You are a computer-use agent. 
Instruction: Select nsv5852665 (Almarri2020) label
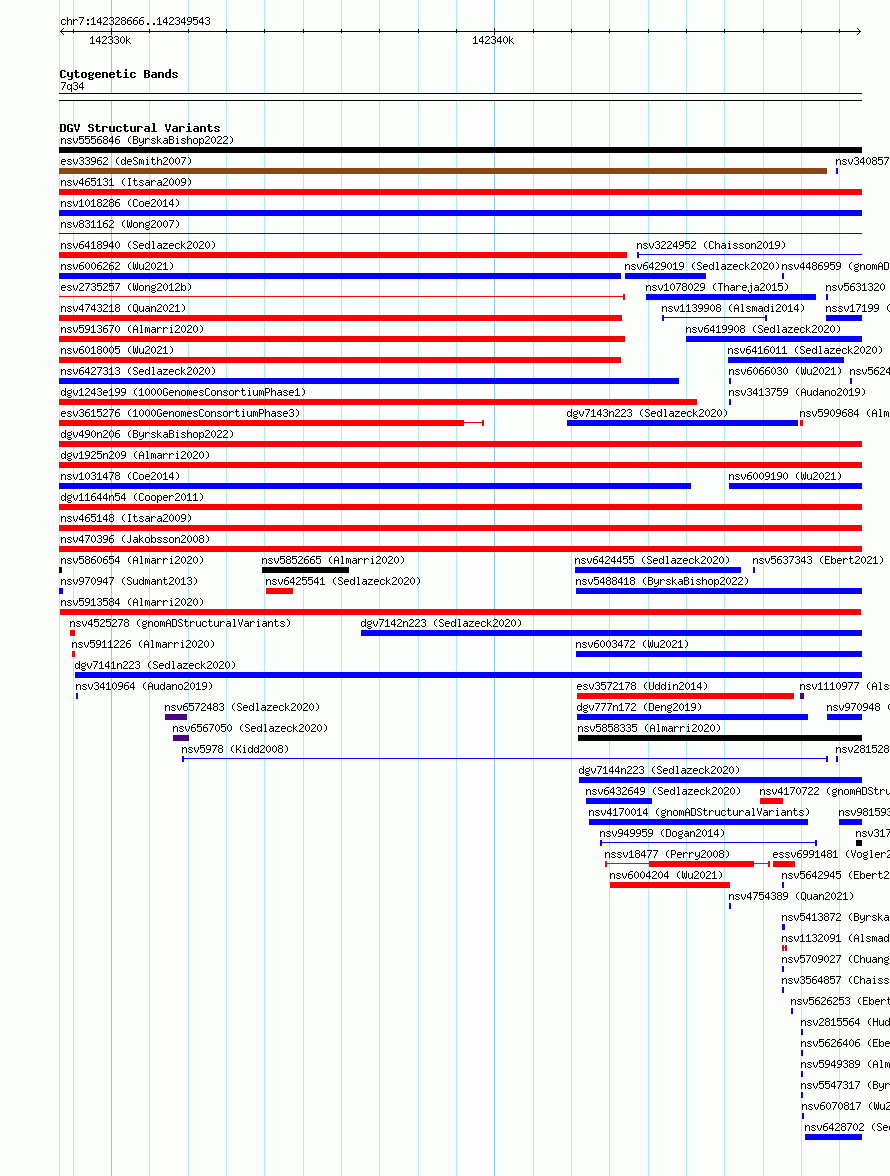click(333, 560)
